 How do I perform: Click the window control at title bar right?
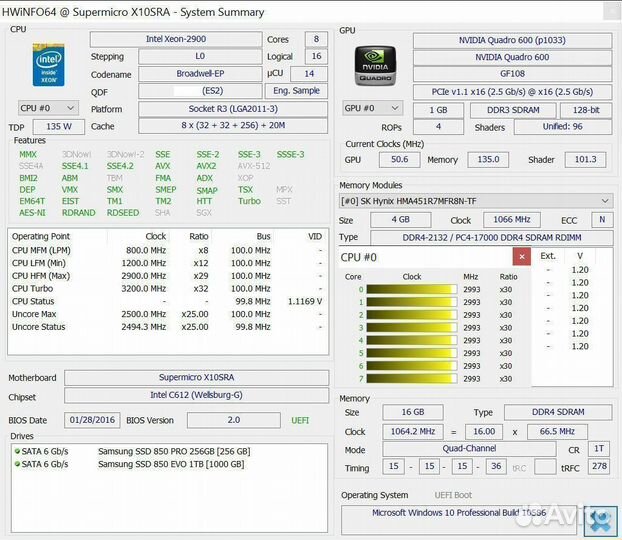611,11
